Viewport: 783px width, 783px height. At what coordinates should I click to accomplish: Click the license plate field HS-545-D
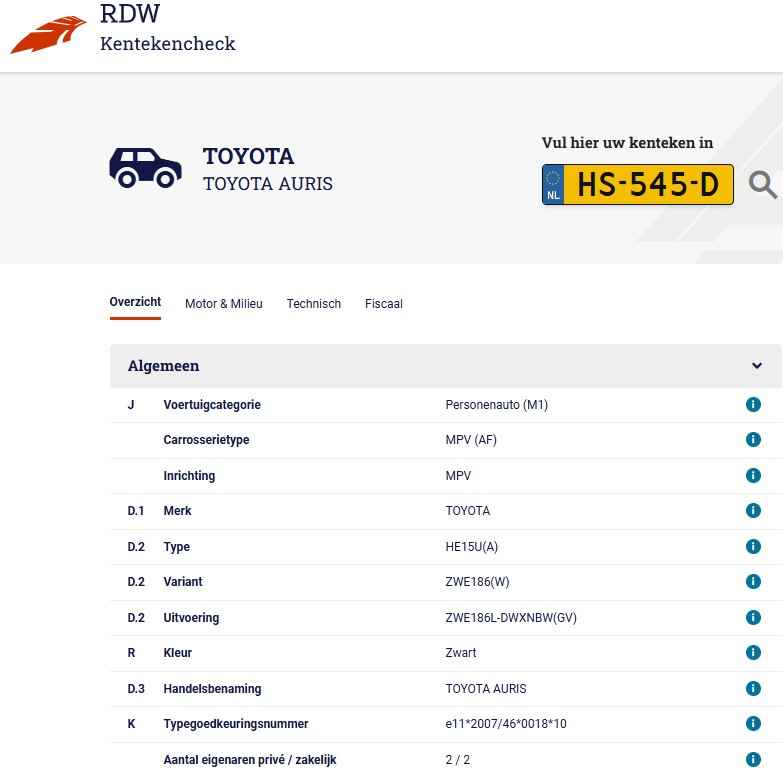(x=638, y=184)
